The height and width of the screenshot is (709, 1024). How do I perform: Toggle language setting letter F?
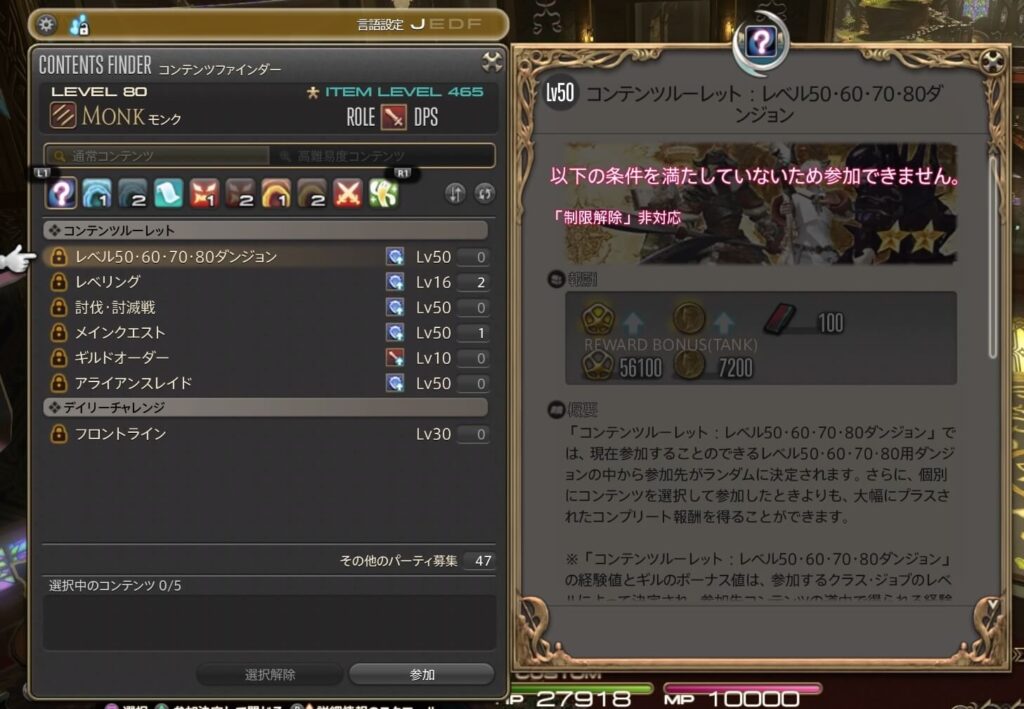[x=474, y=25]
